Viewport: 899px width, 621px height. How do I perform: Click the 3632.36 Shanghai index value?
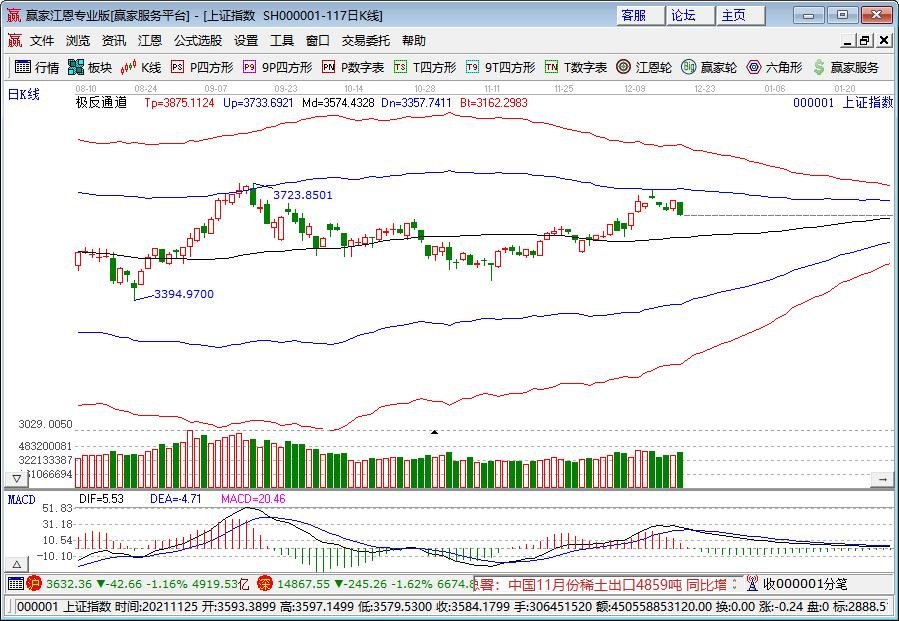tap(69, 584)
